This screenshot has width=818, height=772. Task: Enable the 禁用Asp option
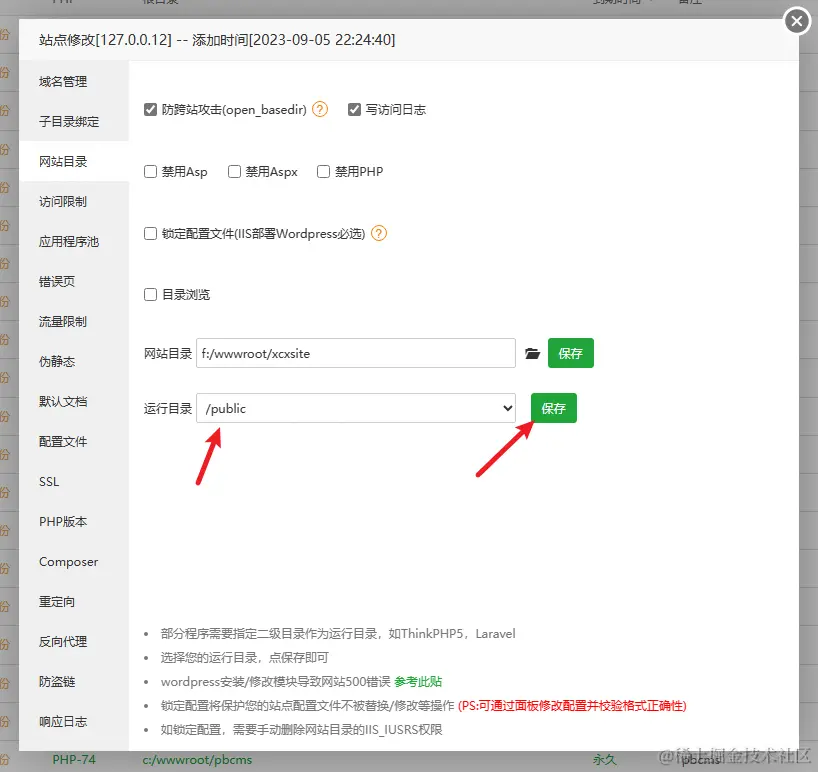150,171
